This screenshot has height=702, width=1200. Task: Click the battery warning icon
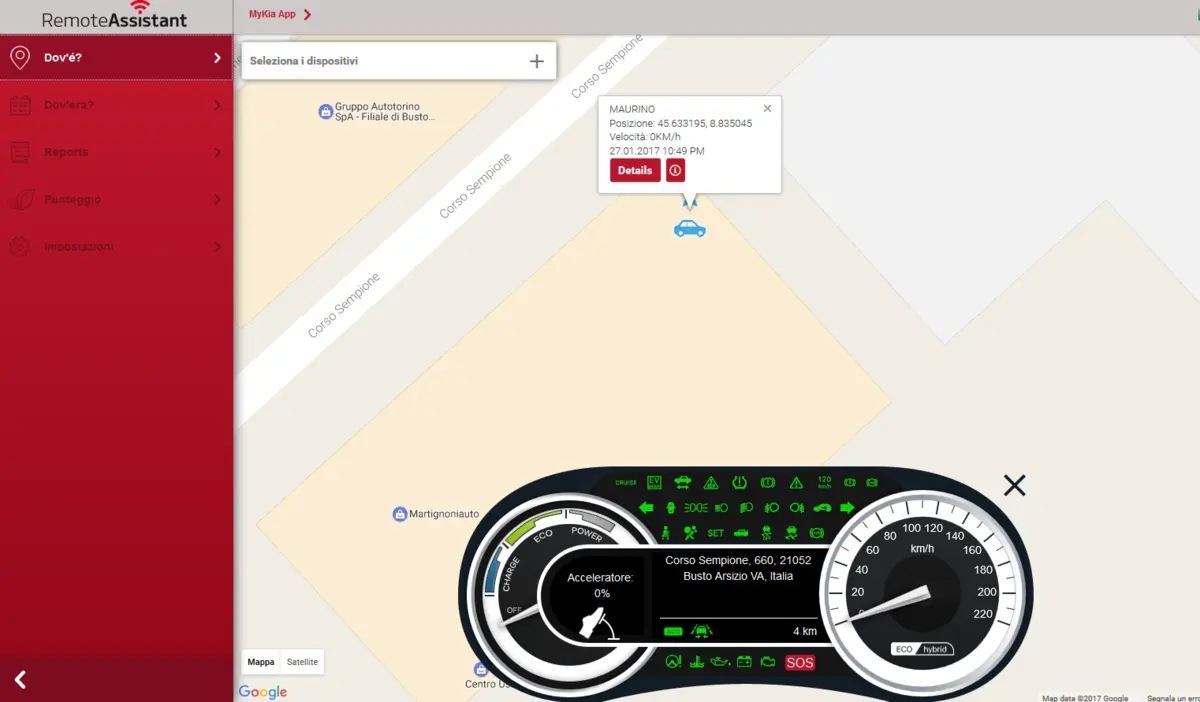point(744,662)
